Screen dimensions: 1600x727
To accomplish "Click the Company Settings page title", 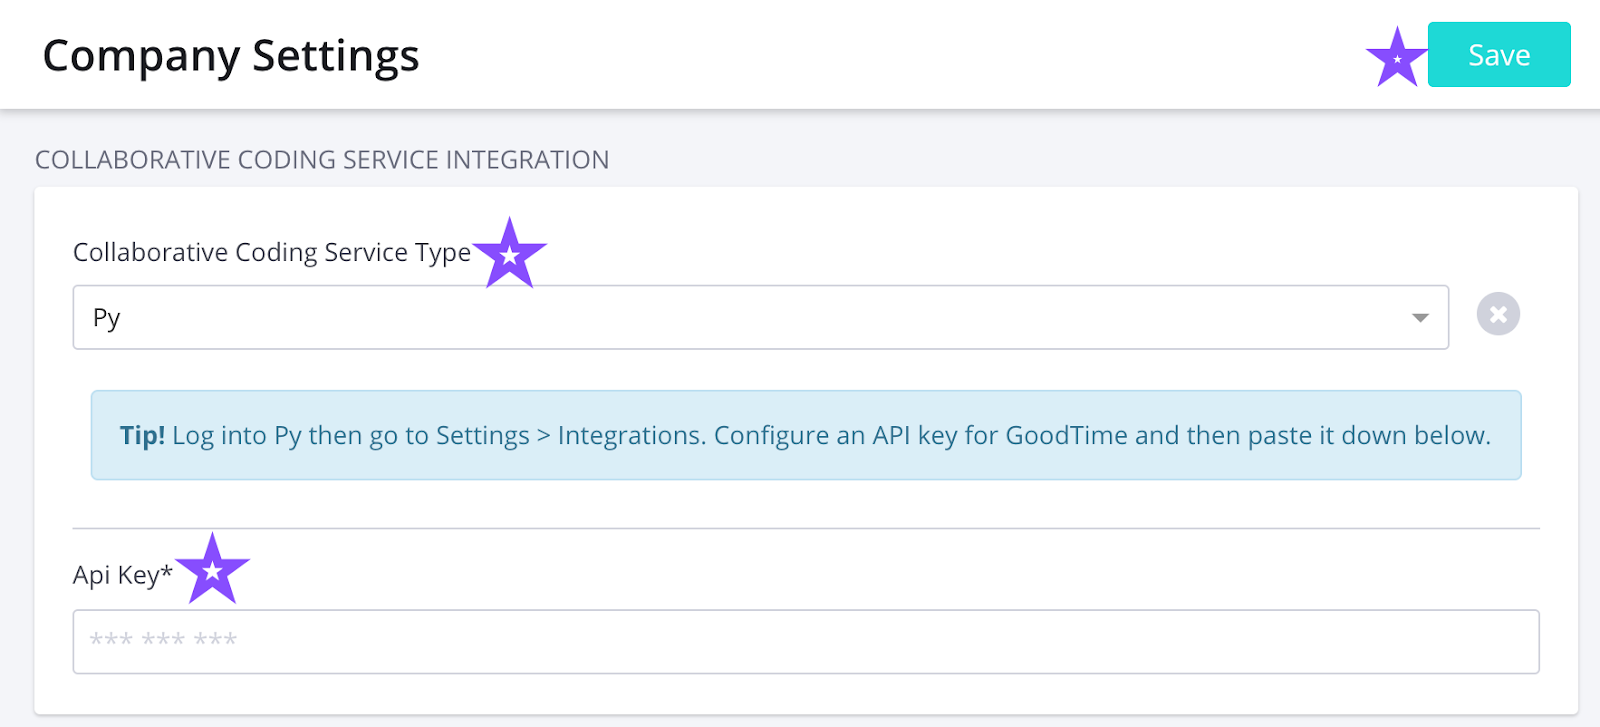I will click(231, 56).
